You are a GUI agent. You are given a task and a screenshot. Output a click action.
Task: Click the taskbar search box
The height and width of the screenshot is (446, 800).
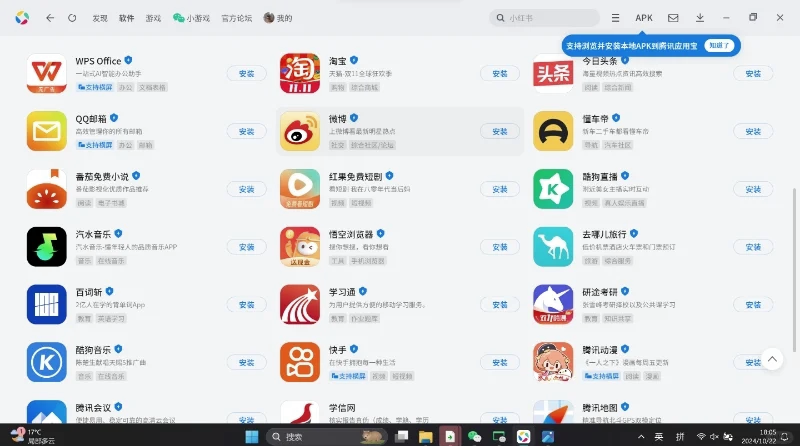pyautogui.click(x=327, y=437)
